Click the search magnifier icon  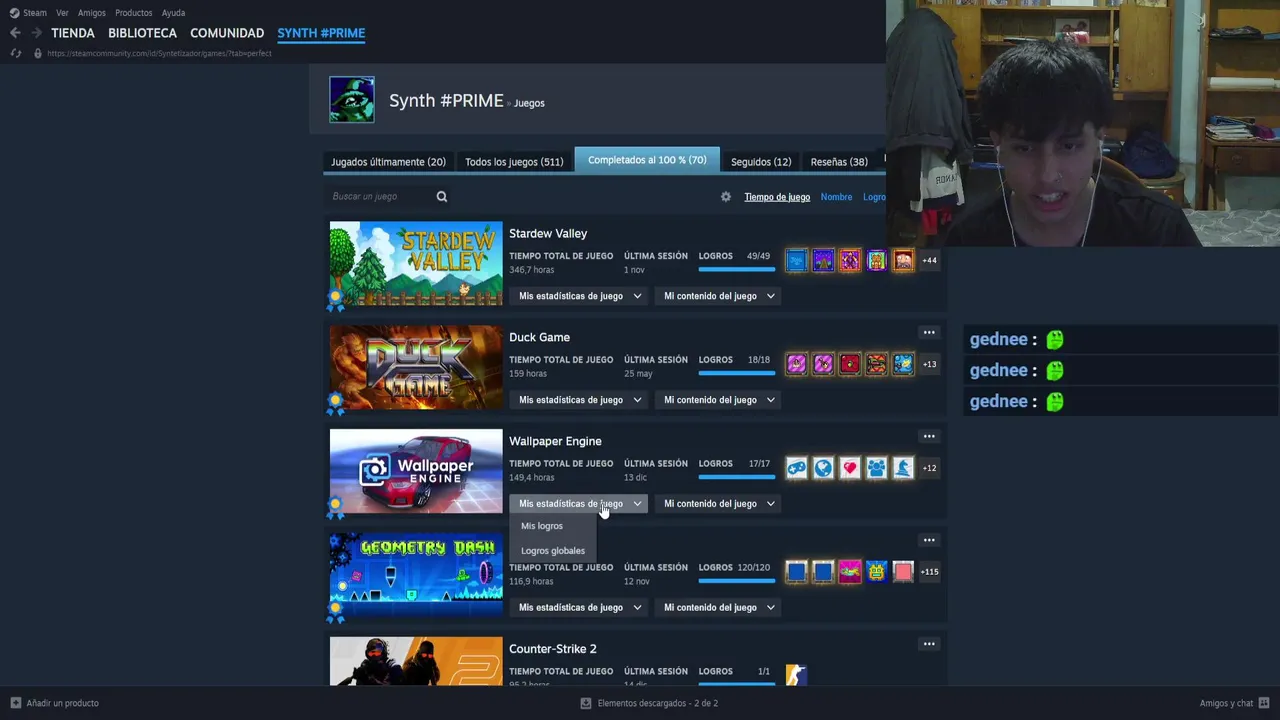click(441, 197)
